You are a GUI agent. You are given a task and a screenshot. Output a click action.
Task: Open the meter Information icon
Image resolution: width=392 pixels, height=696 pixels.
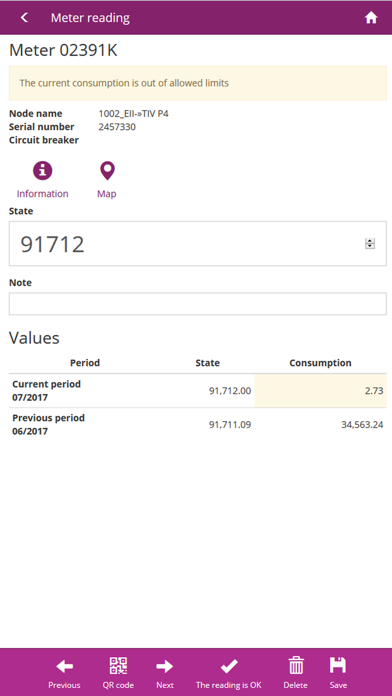click(43, 171)
